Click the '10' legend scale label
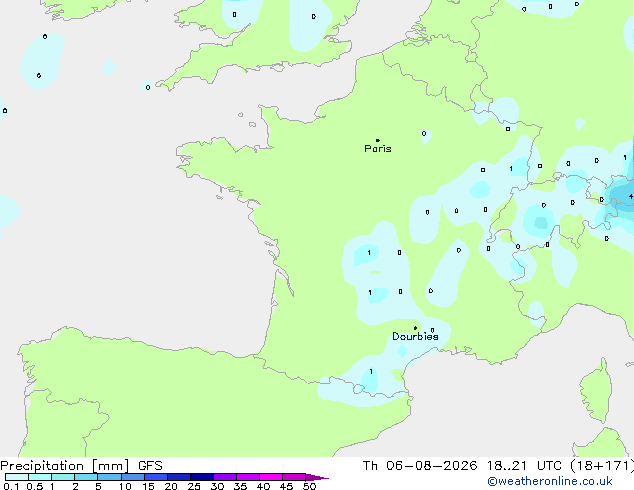634x490 pixels. [125, 486]
